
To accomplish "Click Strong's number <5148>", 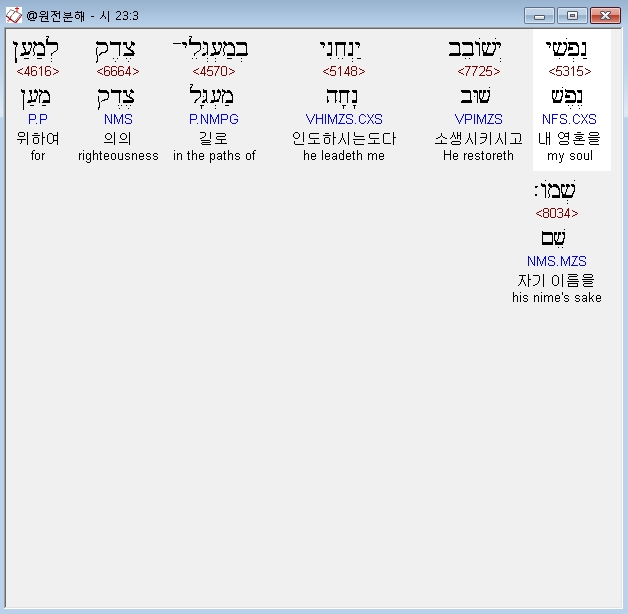I will coord(344,71).
